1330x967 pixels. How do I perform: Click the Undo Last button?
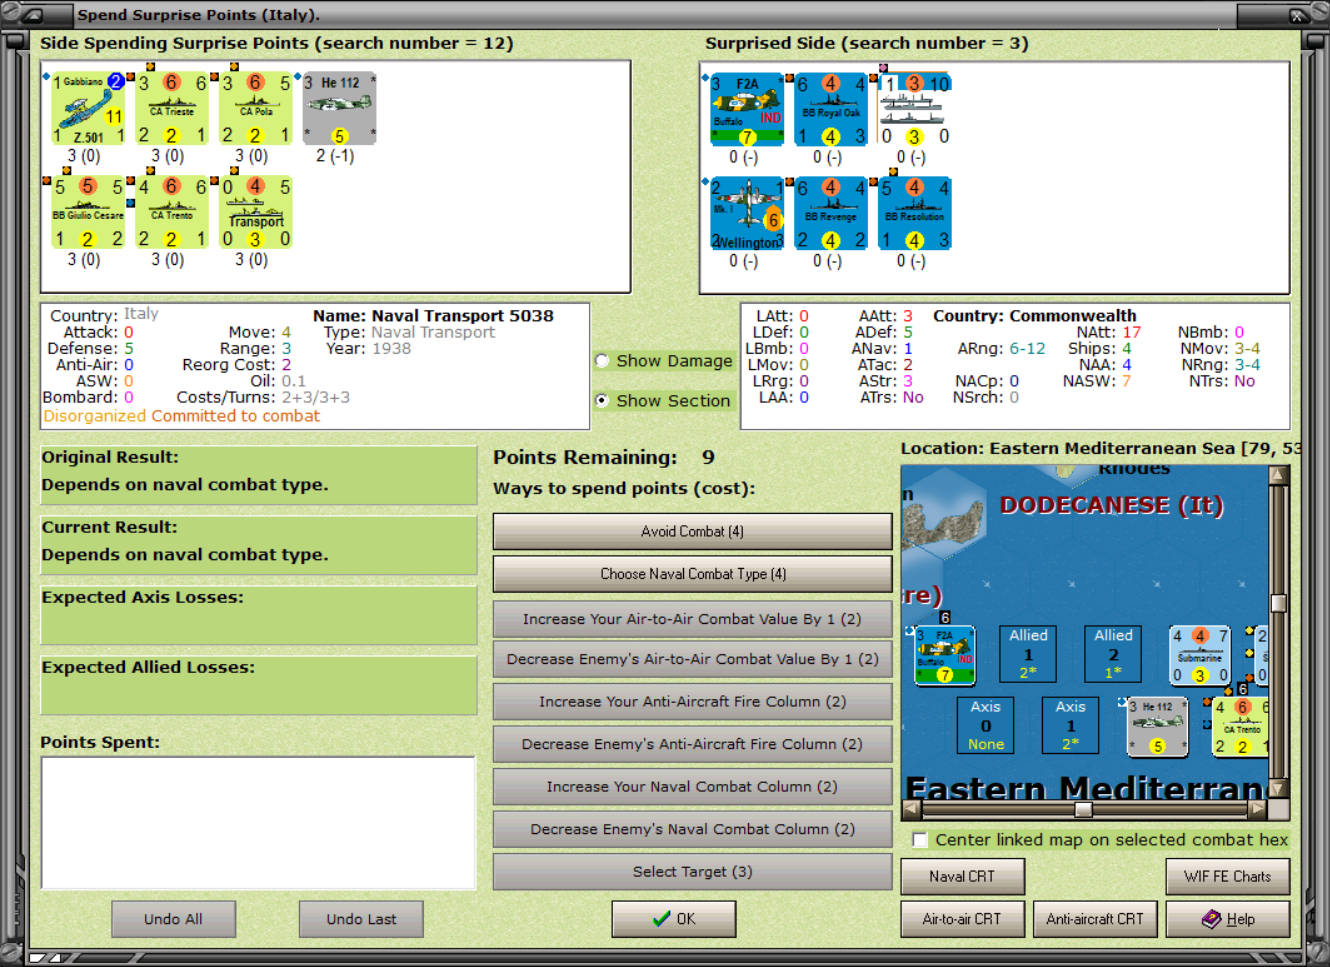click(361, 919)
